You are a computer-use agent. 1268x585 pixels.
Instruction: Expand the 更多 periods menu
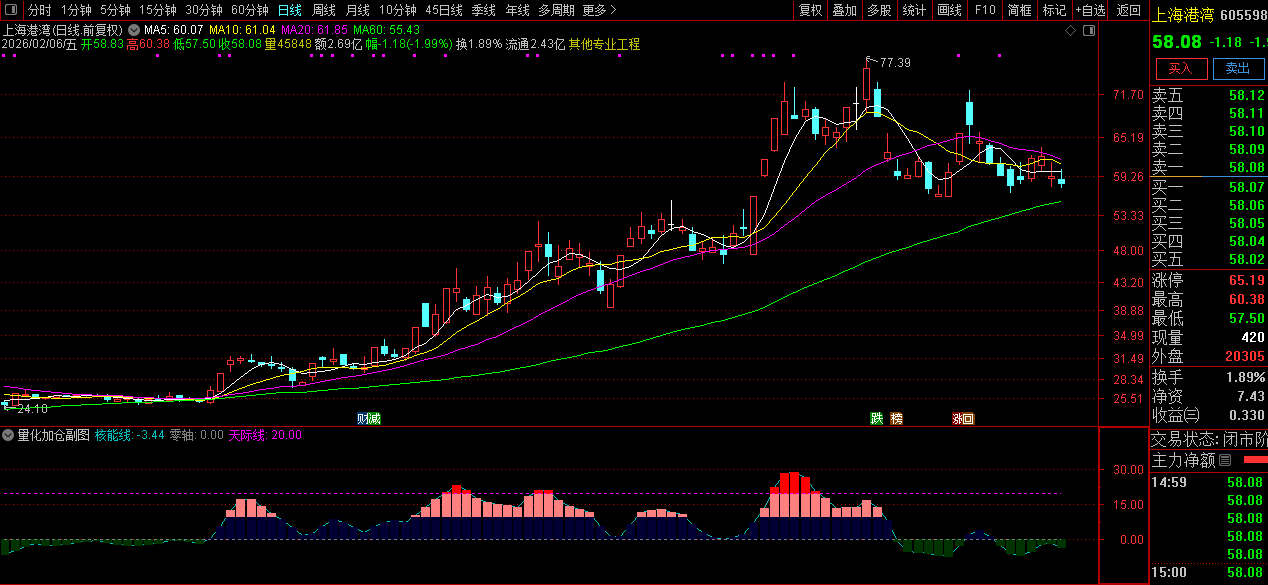click(x=599, y=10)
